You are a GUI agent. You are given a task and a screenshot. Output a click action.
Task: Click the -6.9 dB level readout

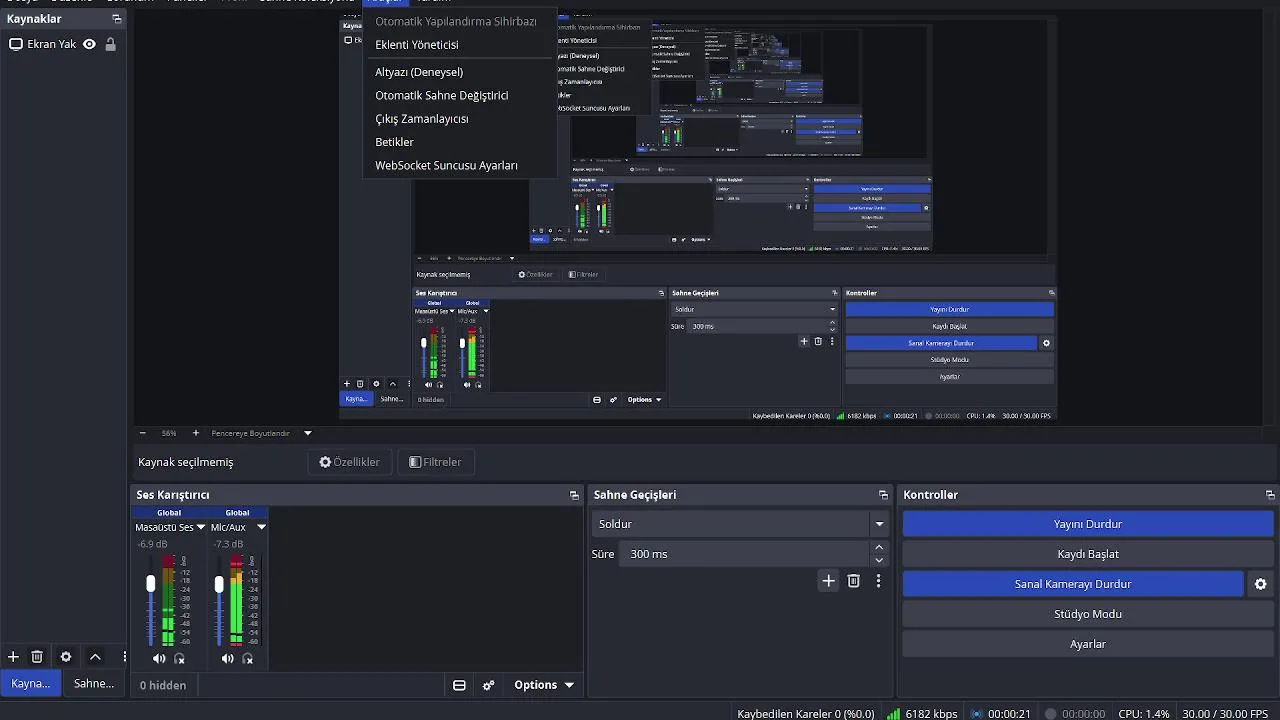coord(152,544)
